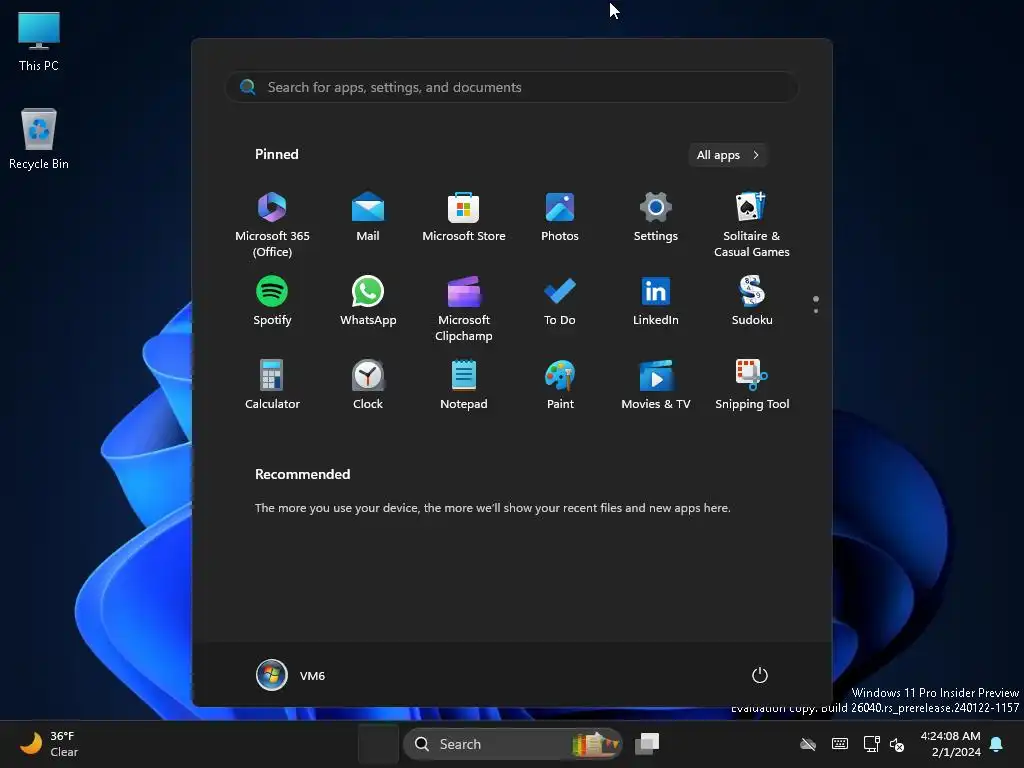Viewport: 1024px width, 768px height.
Task: Open the To Do app
Action: tap(560, 300)
